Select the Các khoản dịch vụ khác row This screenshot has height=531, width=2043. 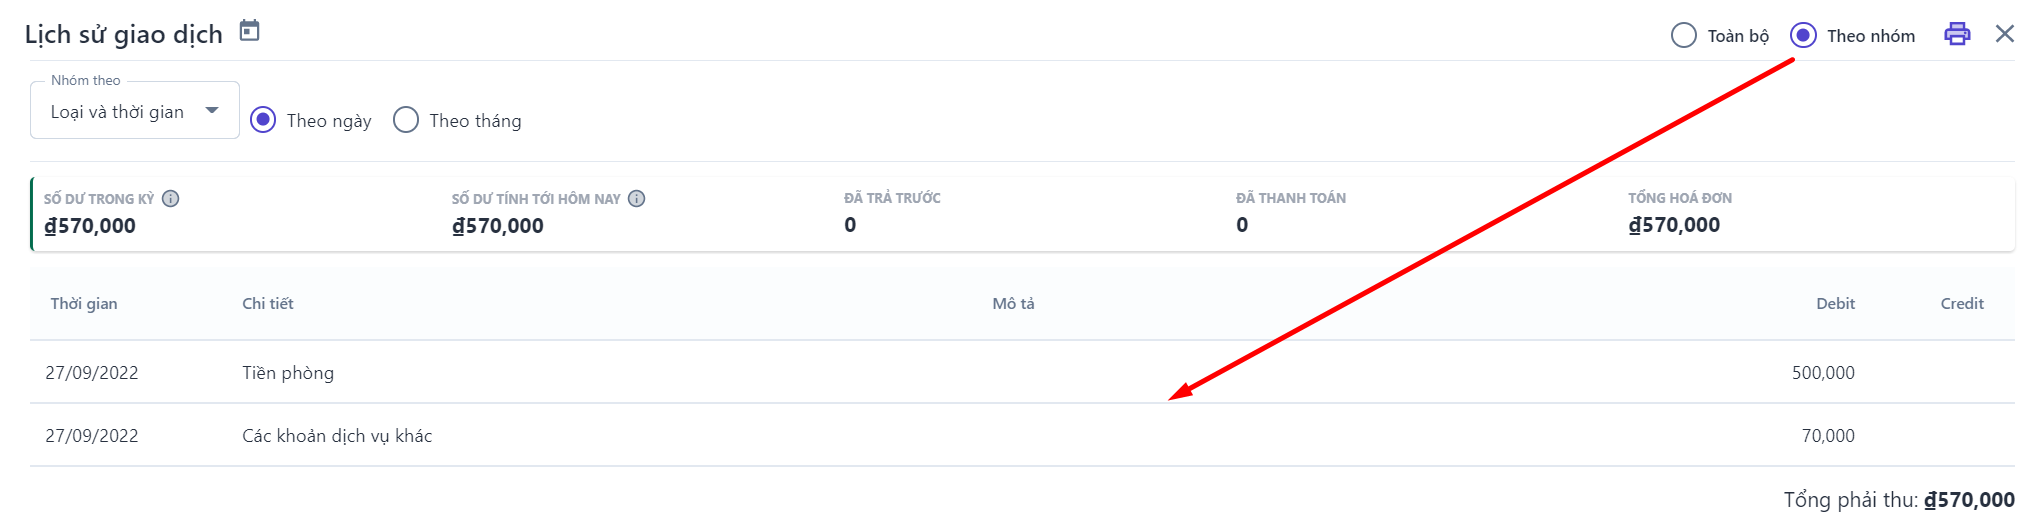(337, 436)
